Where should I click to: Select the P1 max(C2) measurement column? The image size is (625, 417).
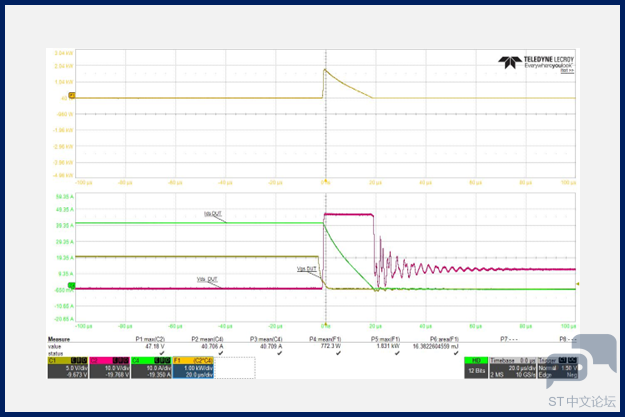click(150, 339)
